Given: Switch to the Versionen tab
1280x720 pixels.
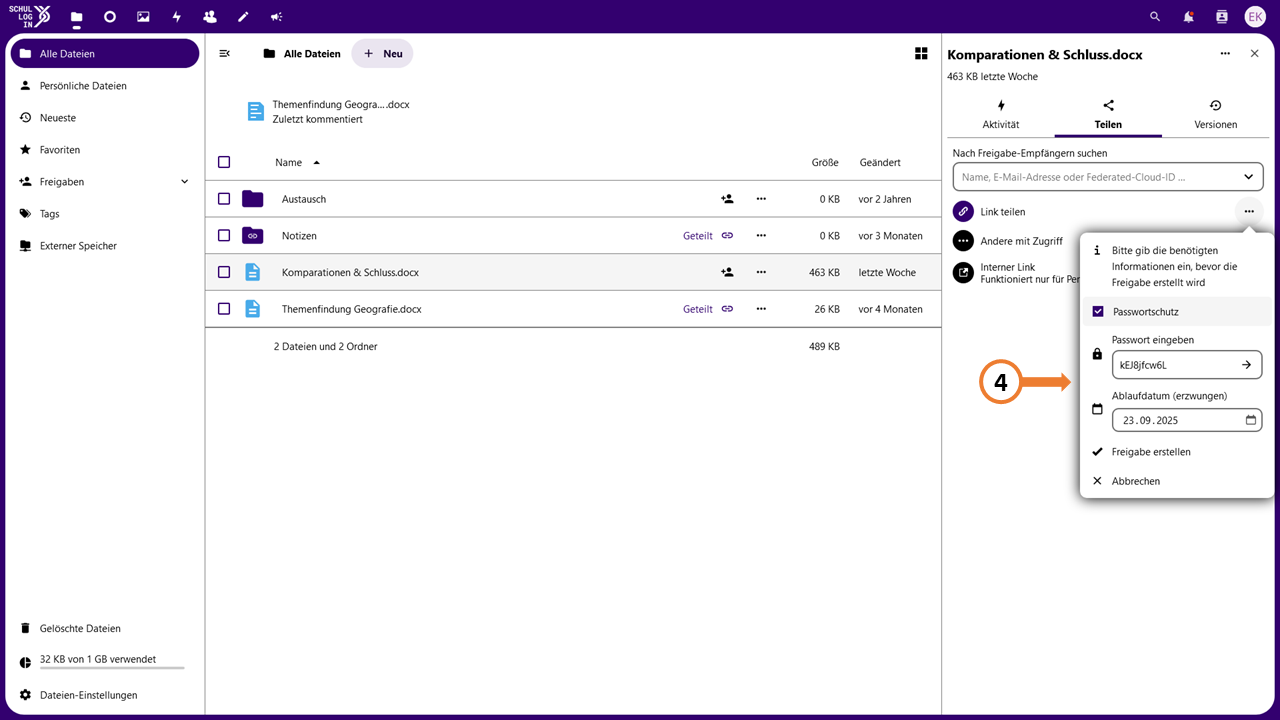Looking at the screenshot, I should click(x=1216, y=115).
